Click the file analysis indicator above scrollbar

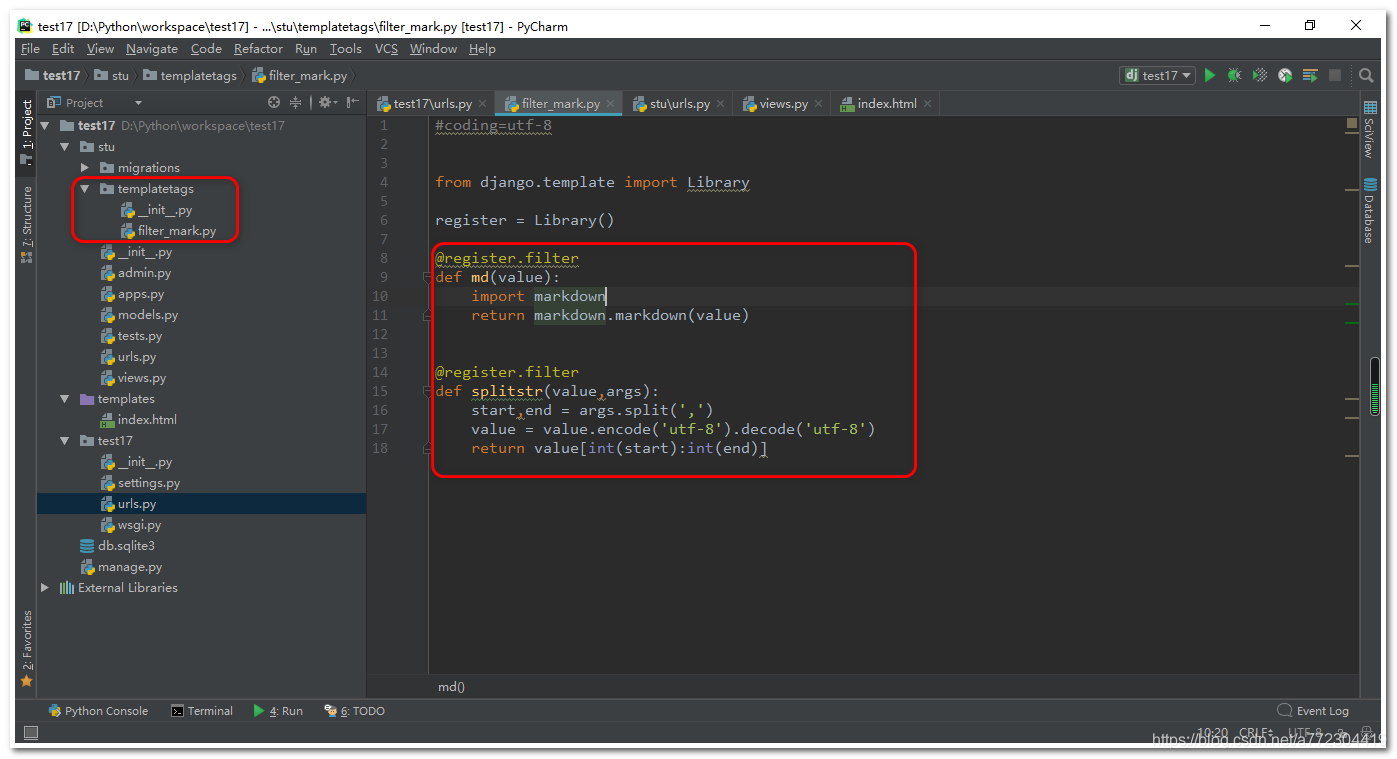(1352, 124)
